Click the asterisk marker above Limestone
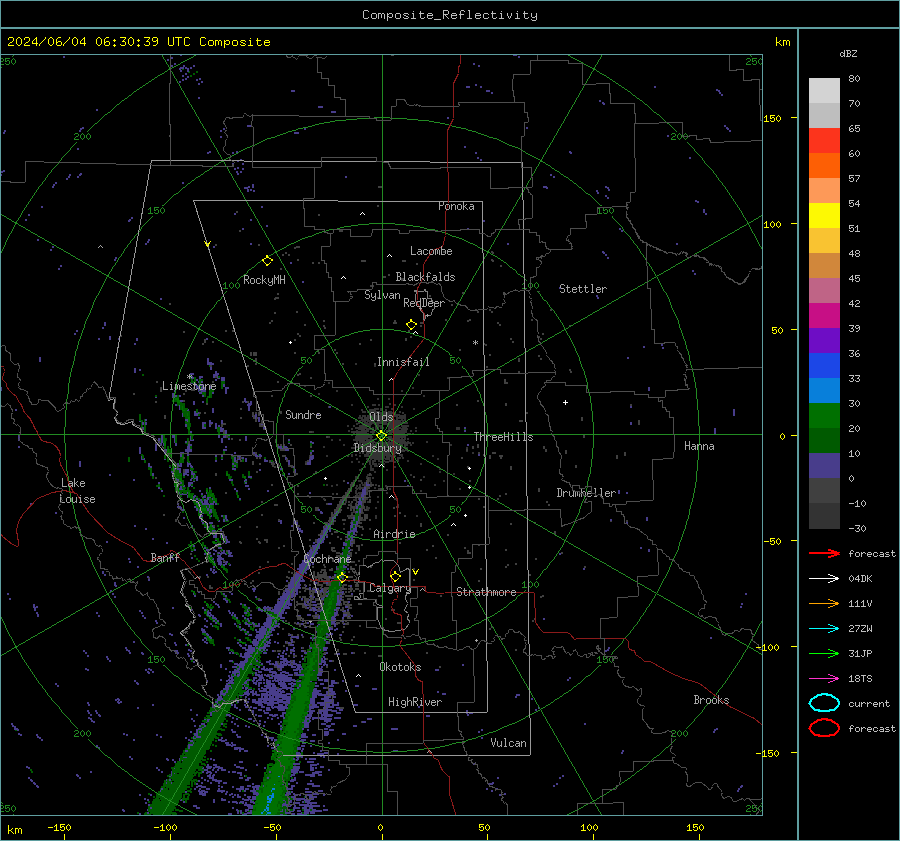 tap(189, 377)
